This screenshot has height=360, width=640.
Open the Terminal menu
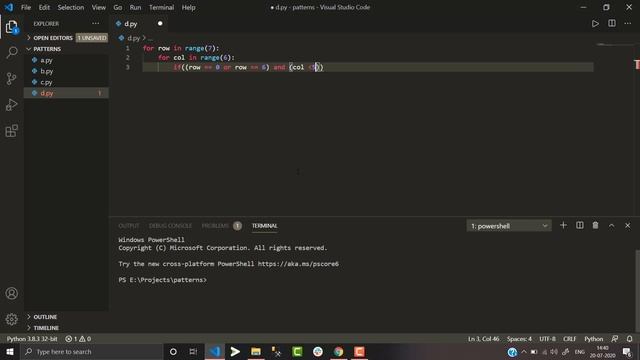161,7
